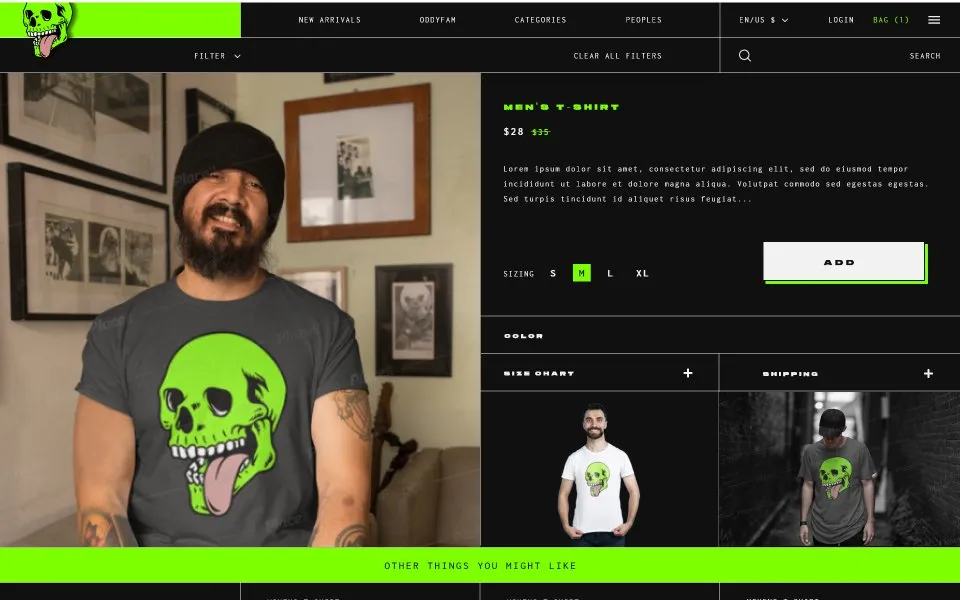Select size S for the t-shirt
The image size is (960, 600).
[x=553, y=272]
